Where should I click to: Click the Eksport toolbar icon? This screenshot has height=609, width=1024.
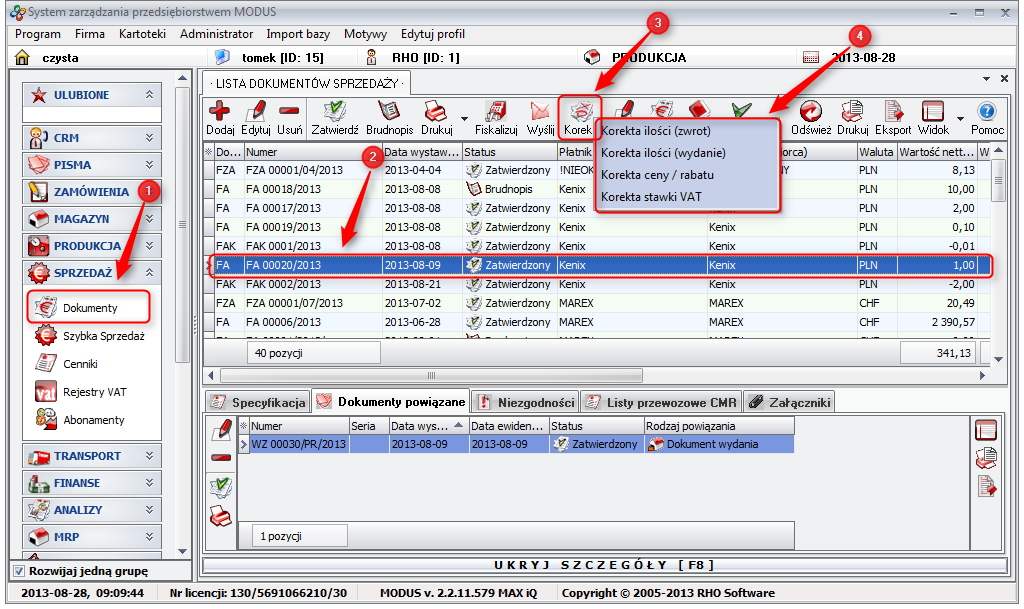coord(893,112)
